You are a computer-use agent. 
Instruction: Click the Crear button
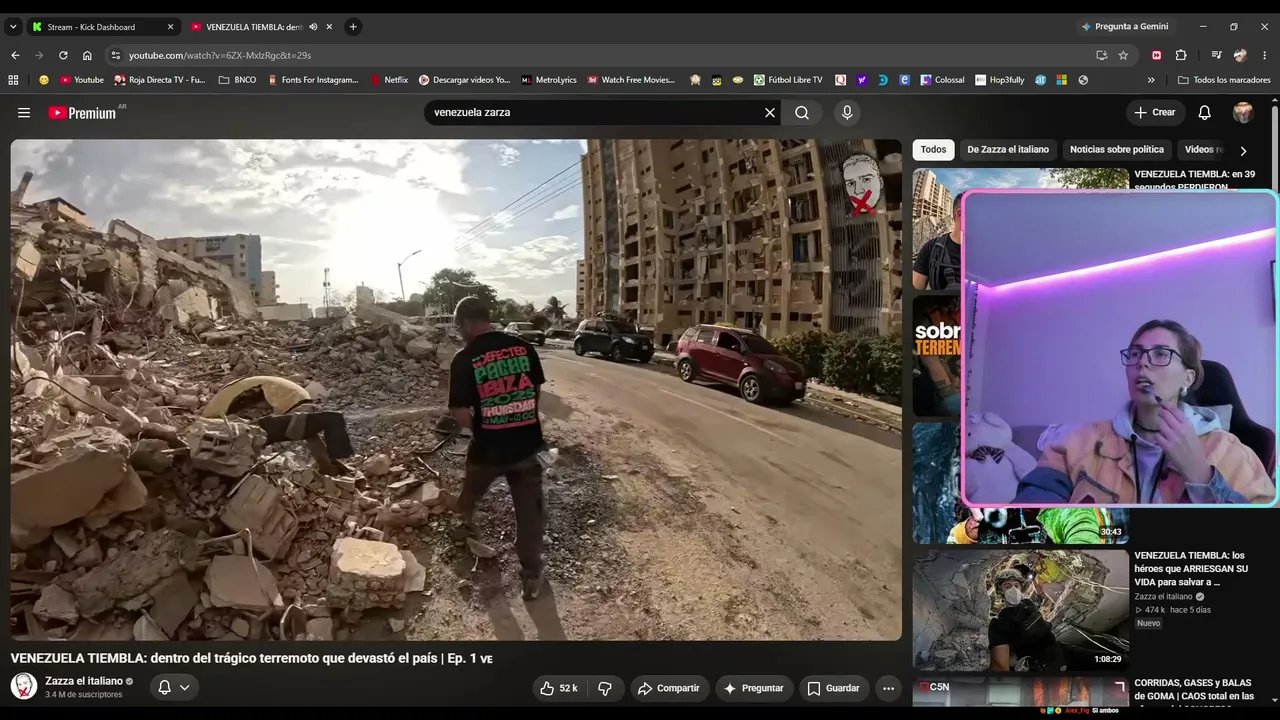click(1155, 113)
